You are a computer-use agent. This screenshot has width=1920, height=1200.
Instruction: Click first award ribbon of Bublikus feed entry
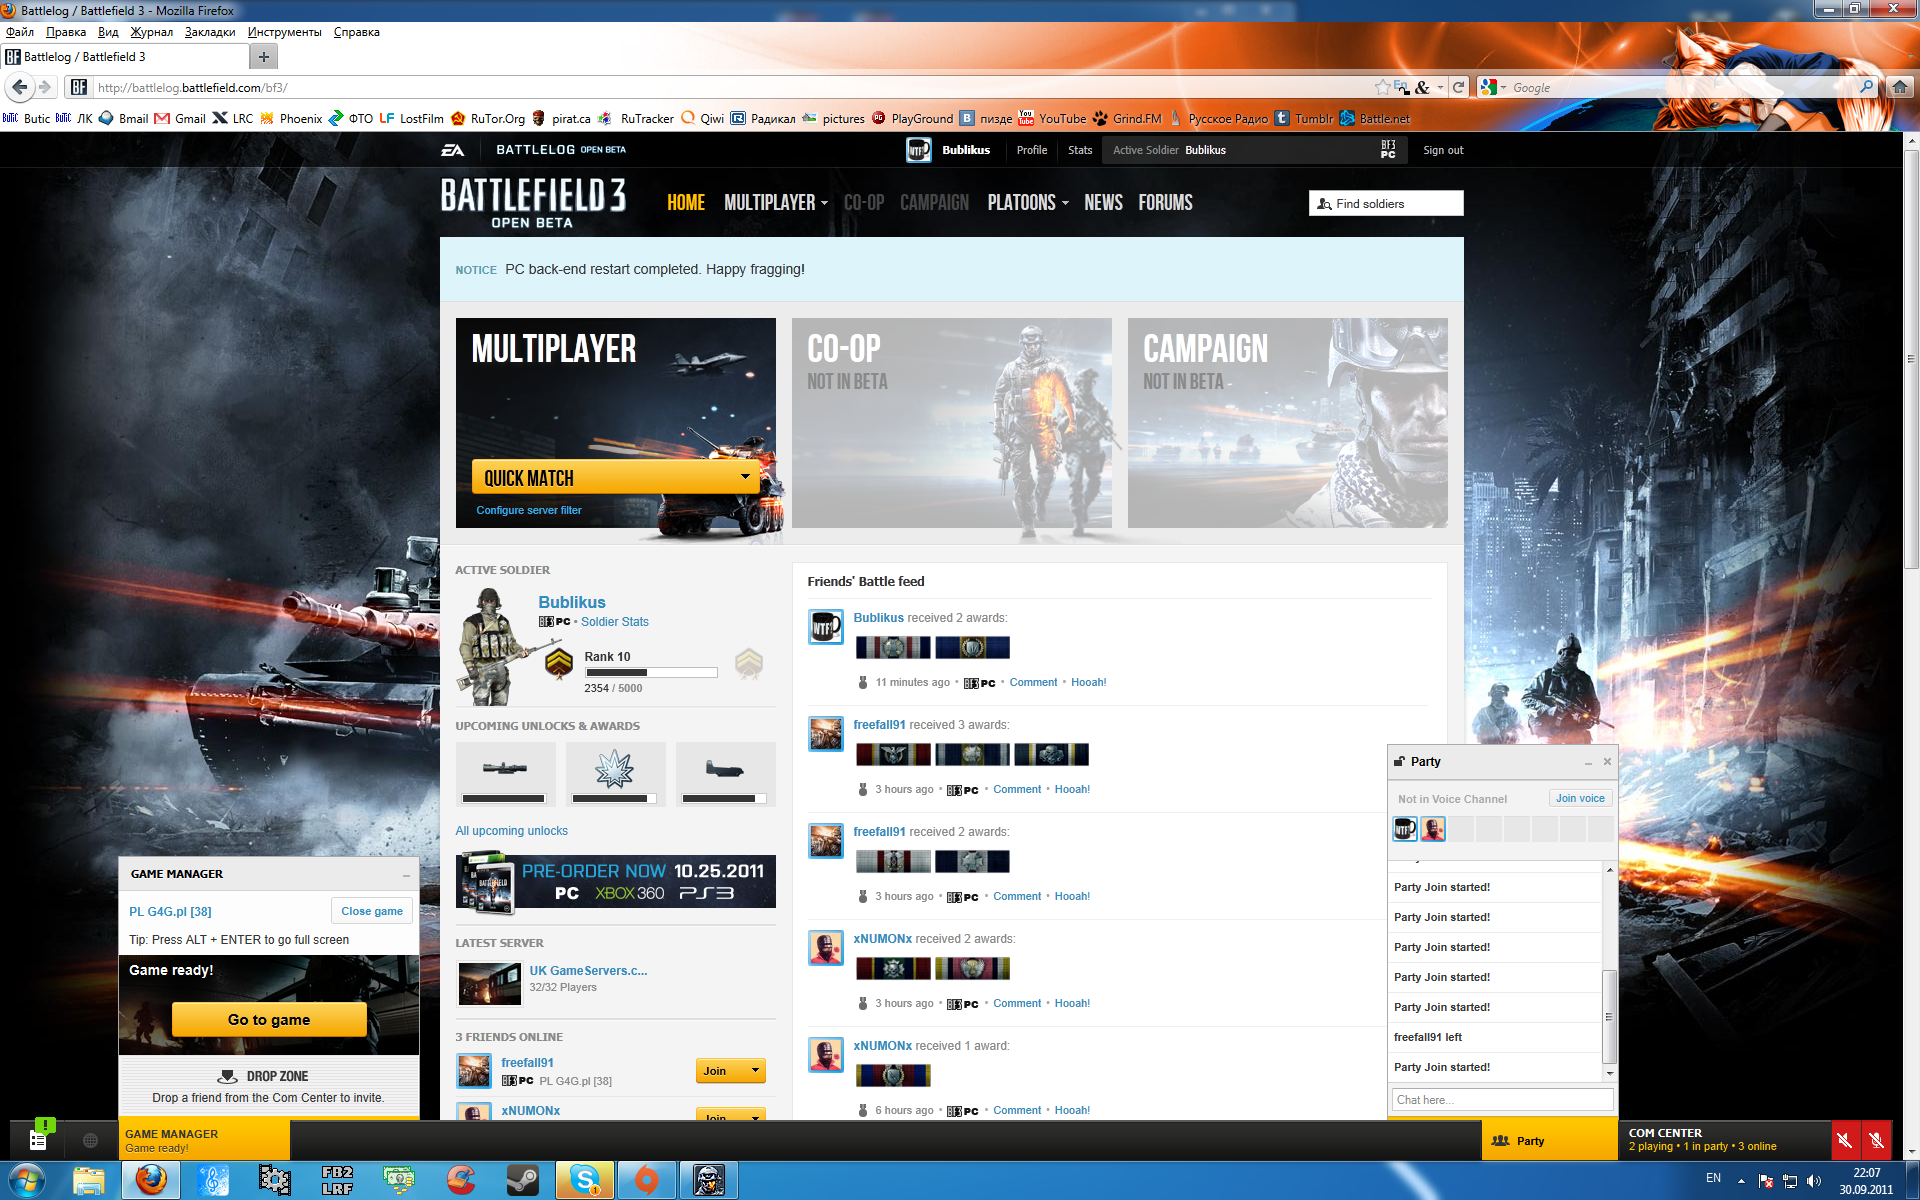point(893,648)
